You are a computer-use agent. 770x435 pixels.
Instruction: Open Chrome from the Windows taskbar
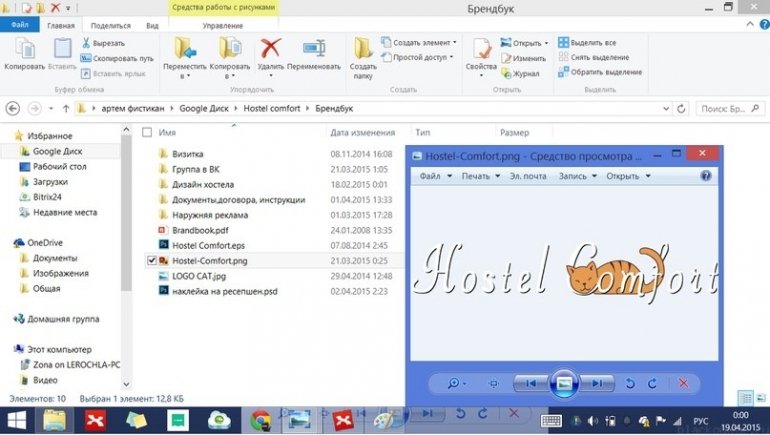[260, 419]
